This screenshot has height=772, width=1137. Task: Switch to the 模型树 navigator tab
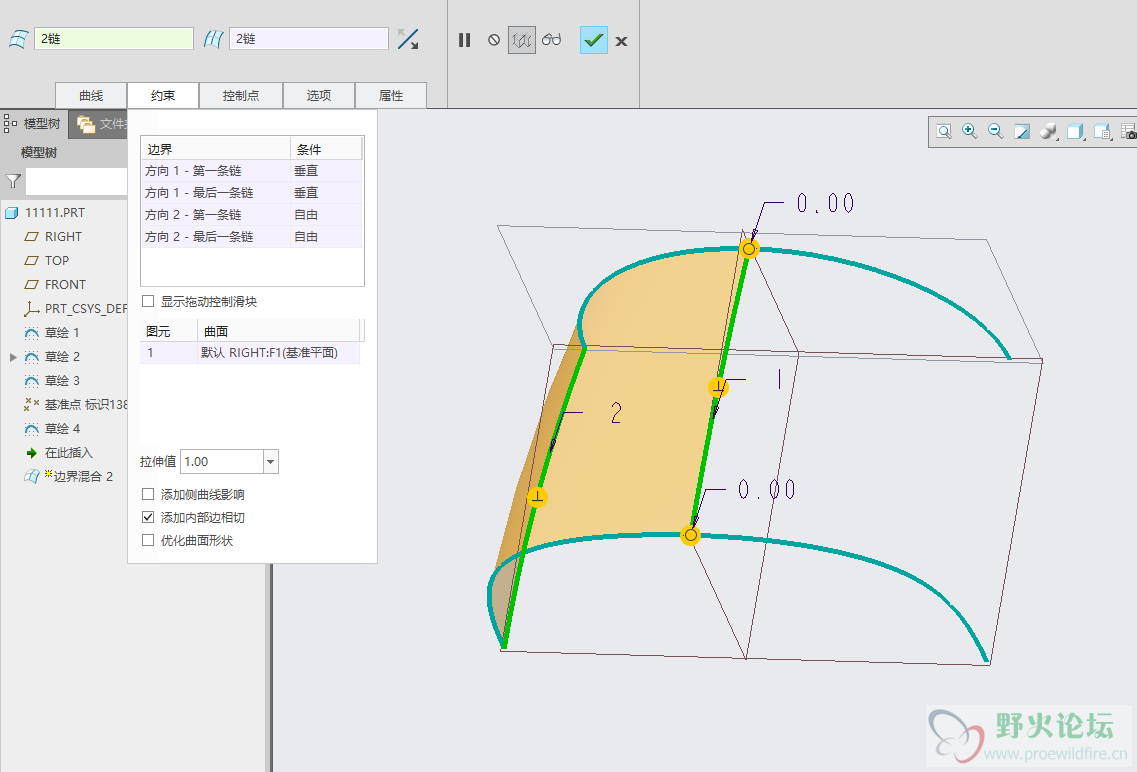(x=33, y=124)
